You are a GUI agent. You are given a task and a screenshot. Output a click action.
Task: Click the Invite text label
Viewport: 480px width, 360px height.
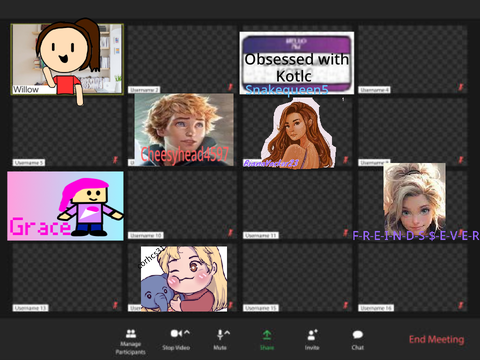[x=312, y=348]
